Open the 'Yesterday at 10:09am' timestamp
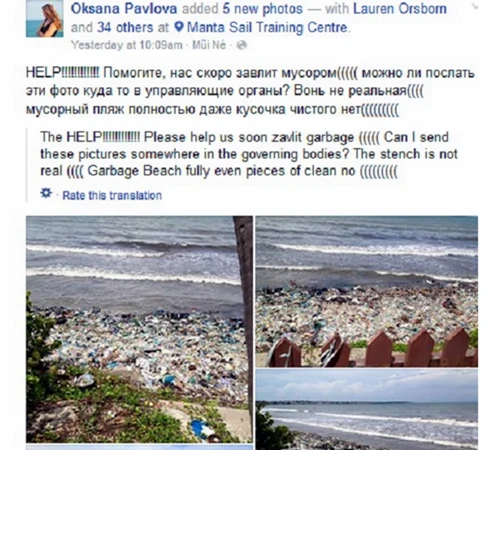Image resolution: width=500 pixels, height=557 pixels. [126, 45]
